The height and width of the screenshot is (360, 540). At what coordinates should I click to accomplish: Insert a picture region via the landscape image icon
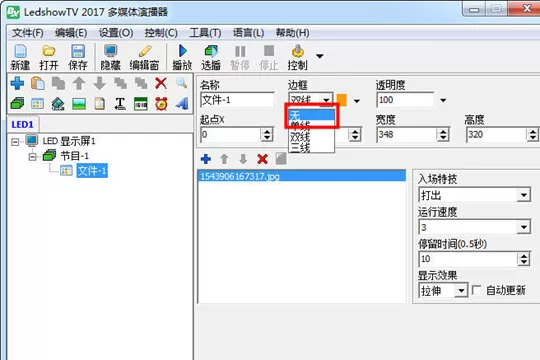coord(79,103)
